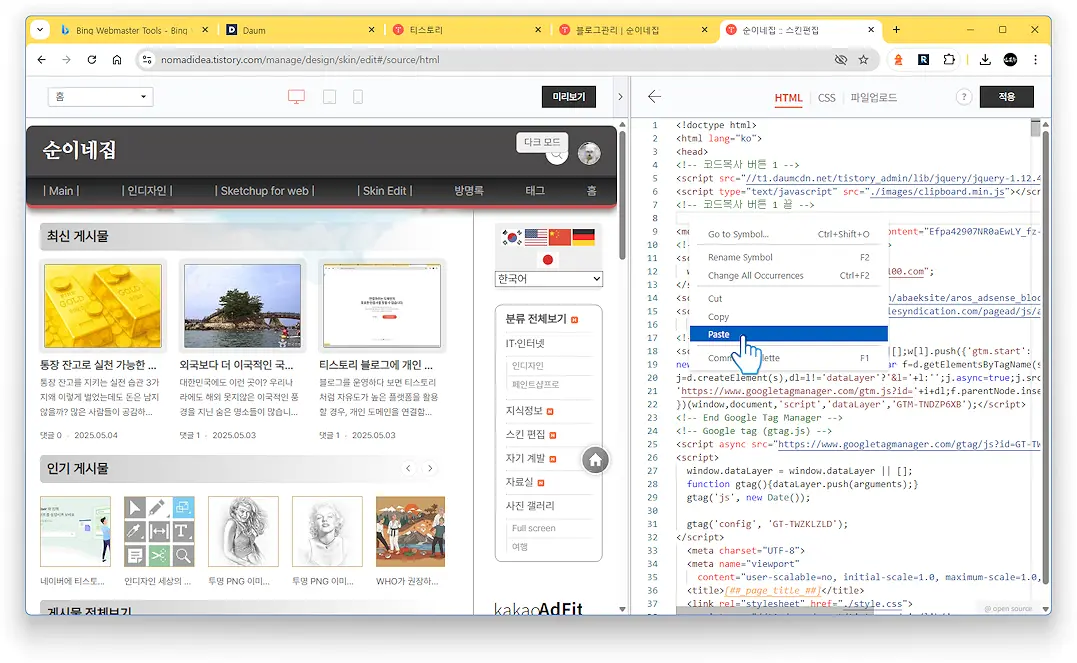Open 분류 전체보기 category link

coord(536,319)
